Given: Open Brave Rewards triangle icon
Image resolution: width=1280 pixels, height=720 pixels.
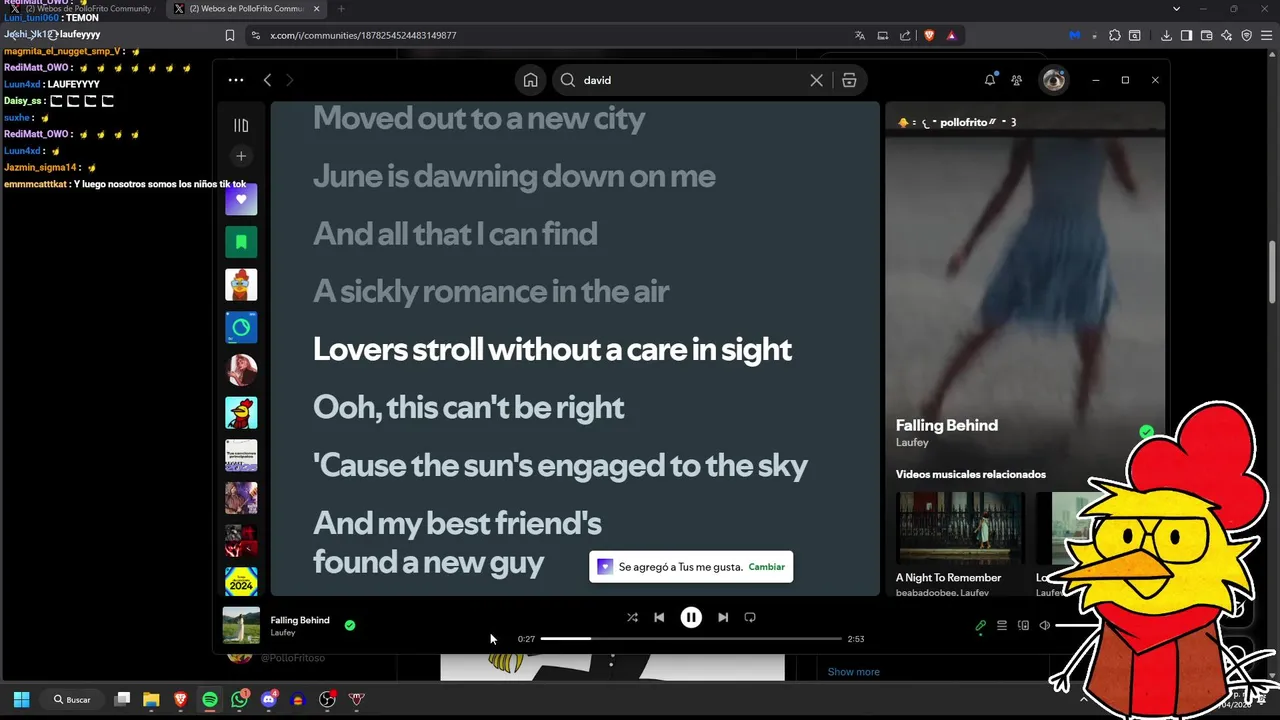Looking at the screenshot, I should pos(951,35).
